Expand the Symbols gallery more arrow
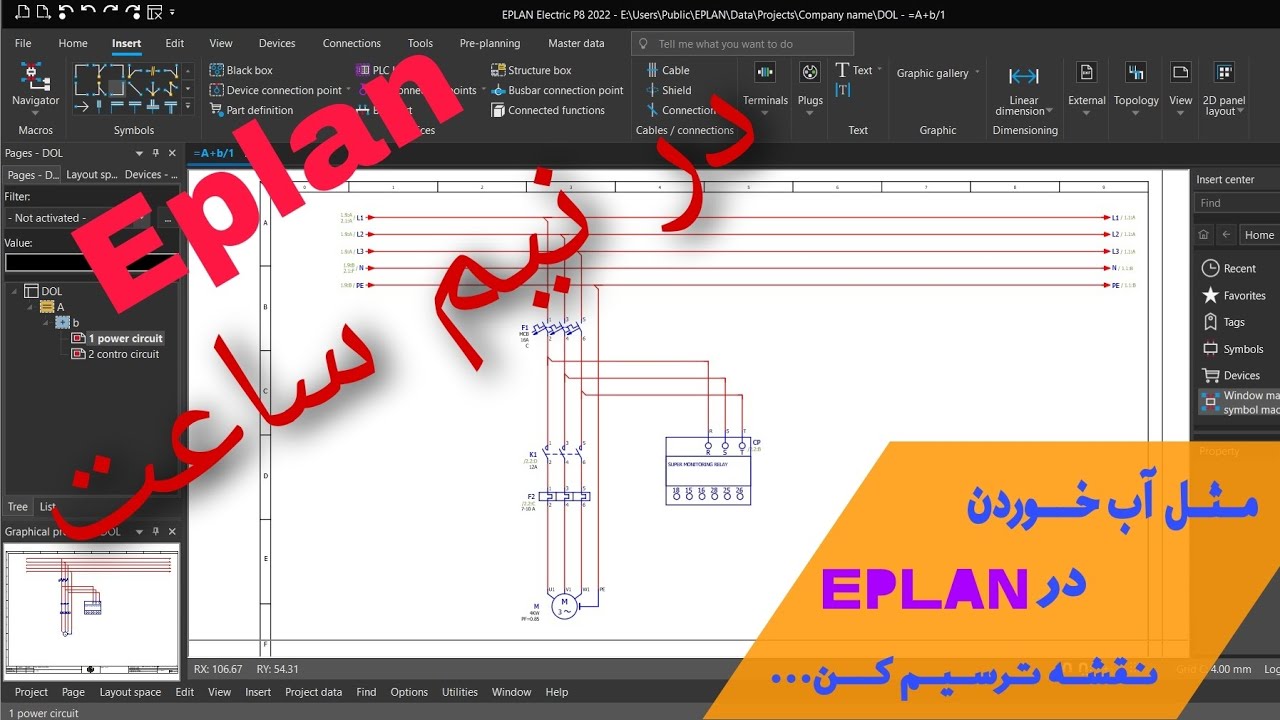The height and width of the screenshot is (720, 1280). 187,107
